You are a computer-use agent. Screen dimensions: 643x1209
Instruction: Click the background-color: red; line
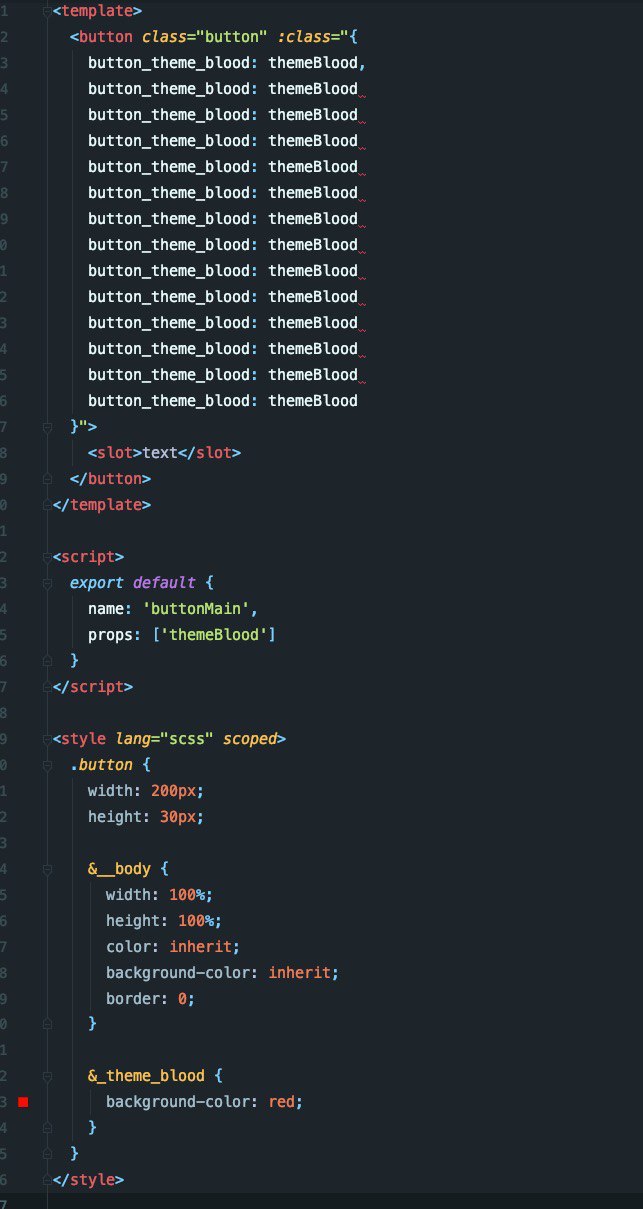click(204, 1103)
